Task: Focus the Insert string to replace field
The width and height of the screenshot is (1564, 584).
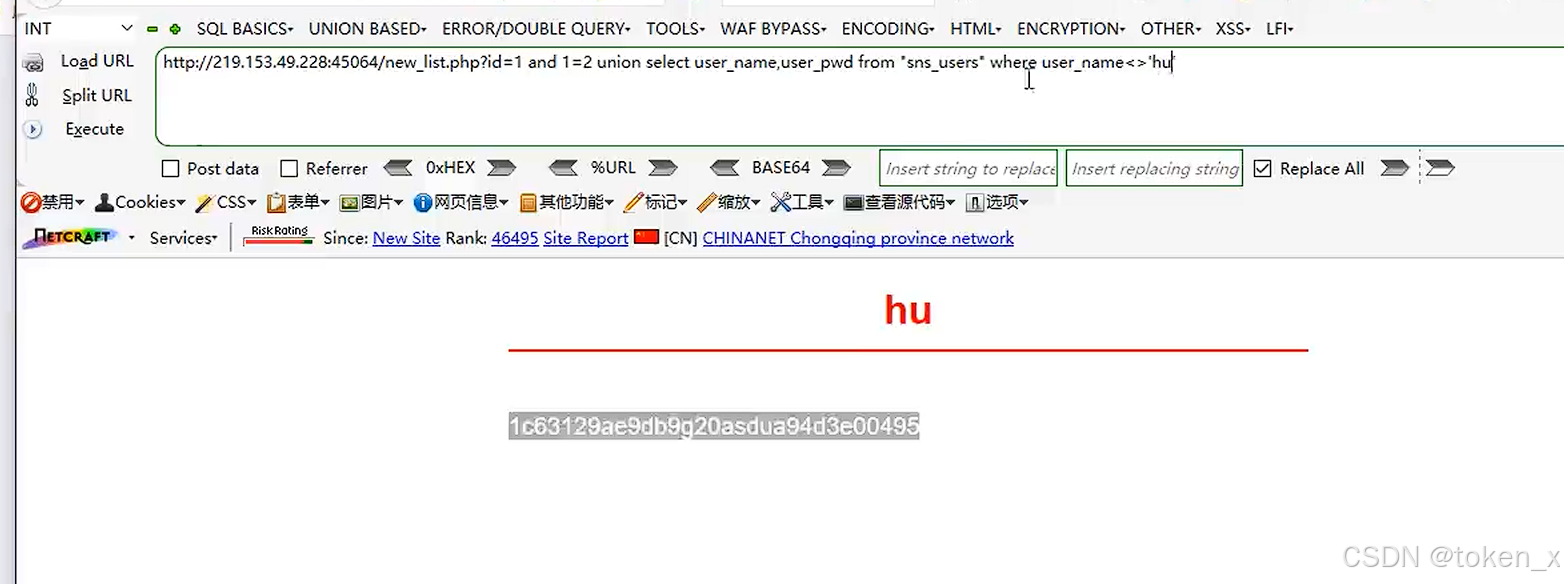Action: pos(969,168)
